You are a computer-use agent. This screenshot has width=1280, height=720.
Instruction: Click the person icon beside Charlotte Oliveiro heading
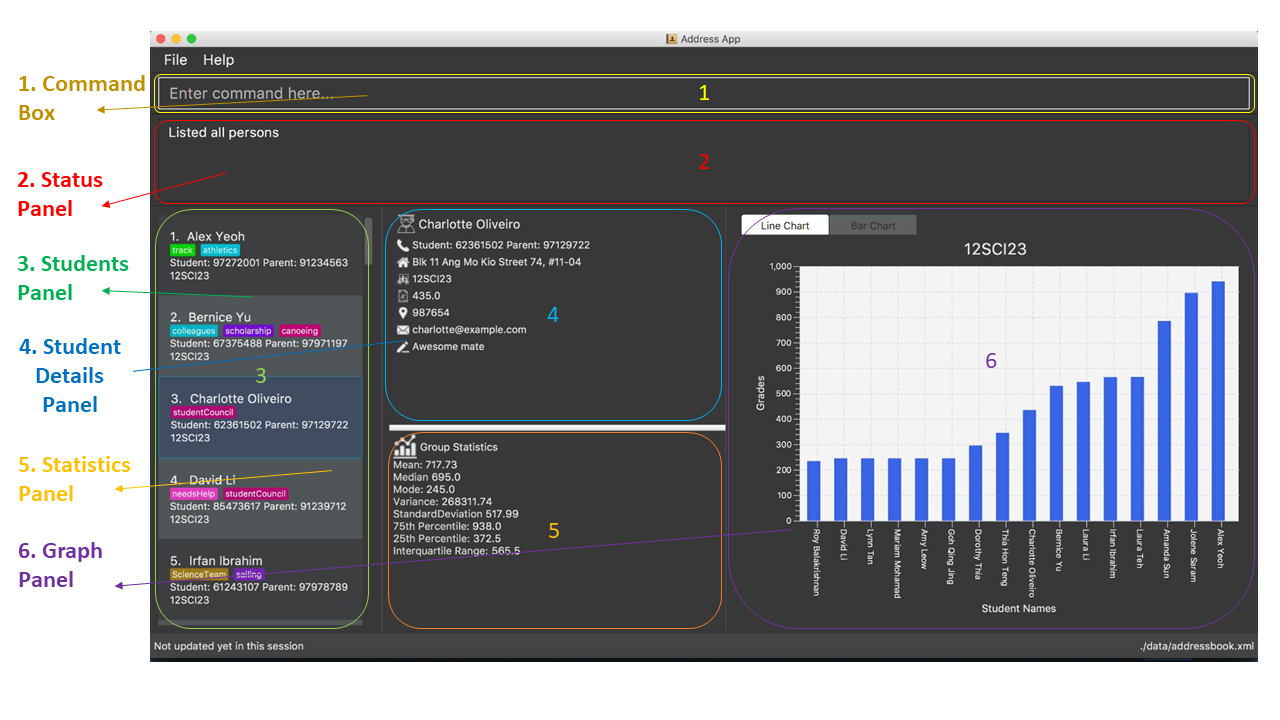coord(405,224)
